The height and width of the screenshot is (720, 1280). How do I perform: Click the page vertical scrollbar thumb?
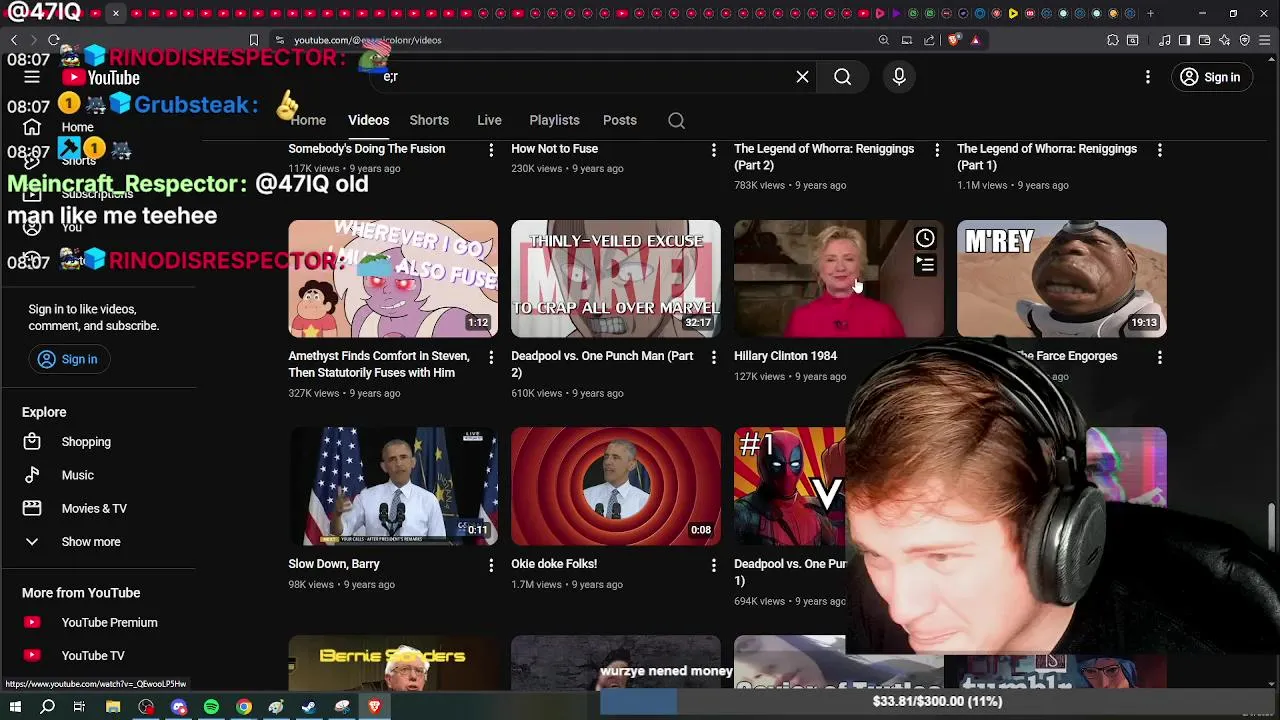(x=1272, y=527)
